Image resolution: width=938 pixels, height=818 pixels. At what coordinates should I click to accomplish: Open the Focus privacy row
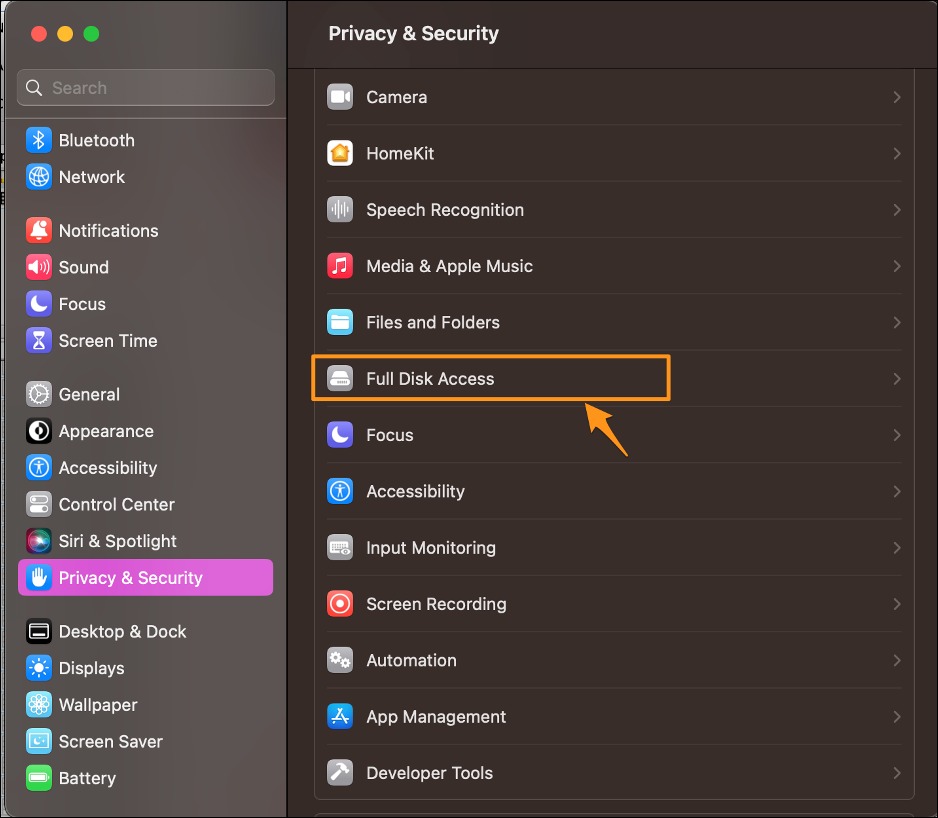[390, 435]
